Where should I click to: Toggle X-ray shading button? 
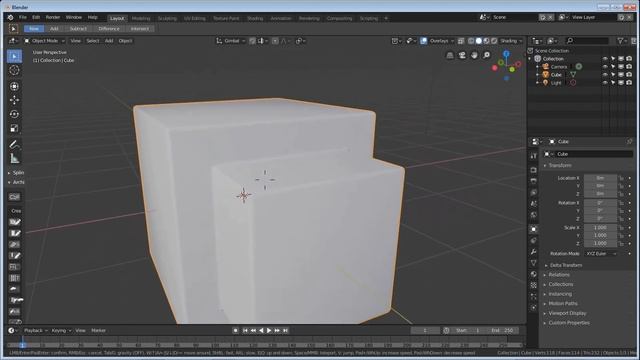click(461, 41)
